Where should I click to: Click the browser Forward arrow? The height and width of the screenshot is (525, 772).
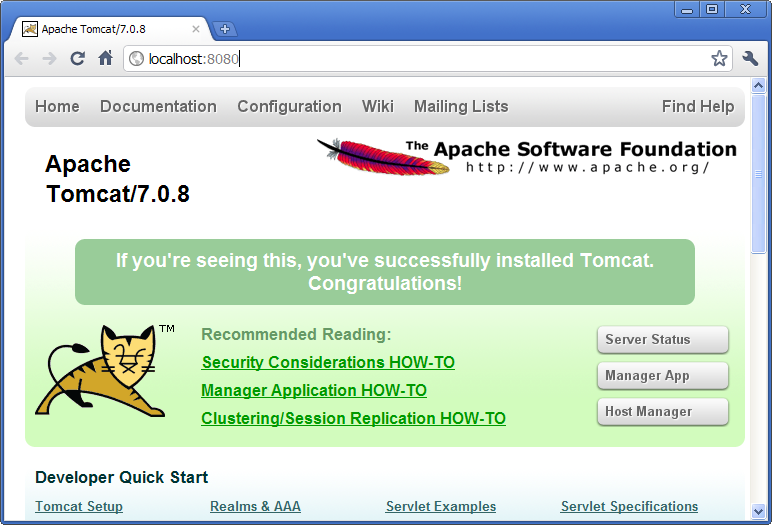coord(49,59)
